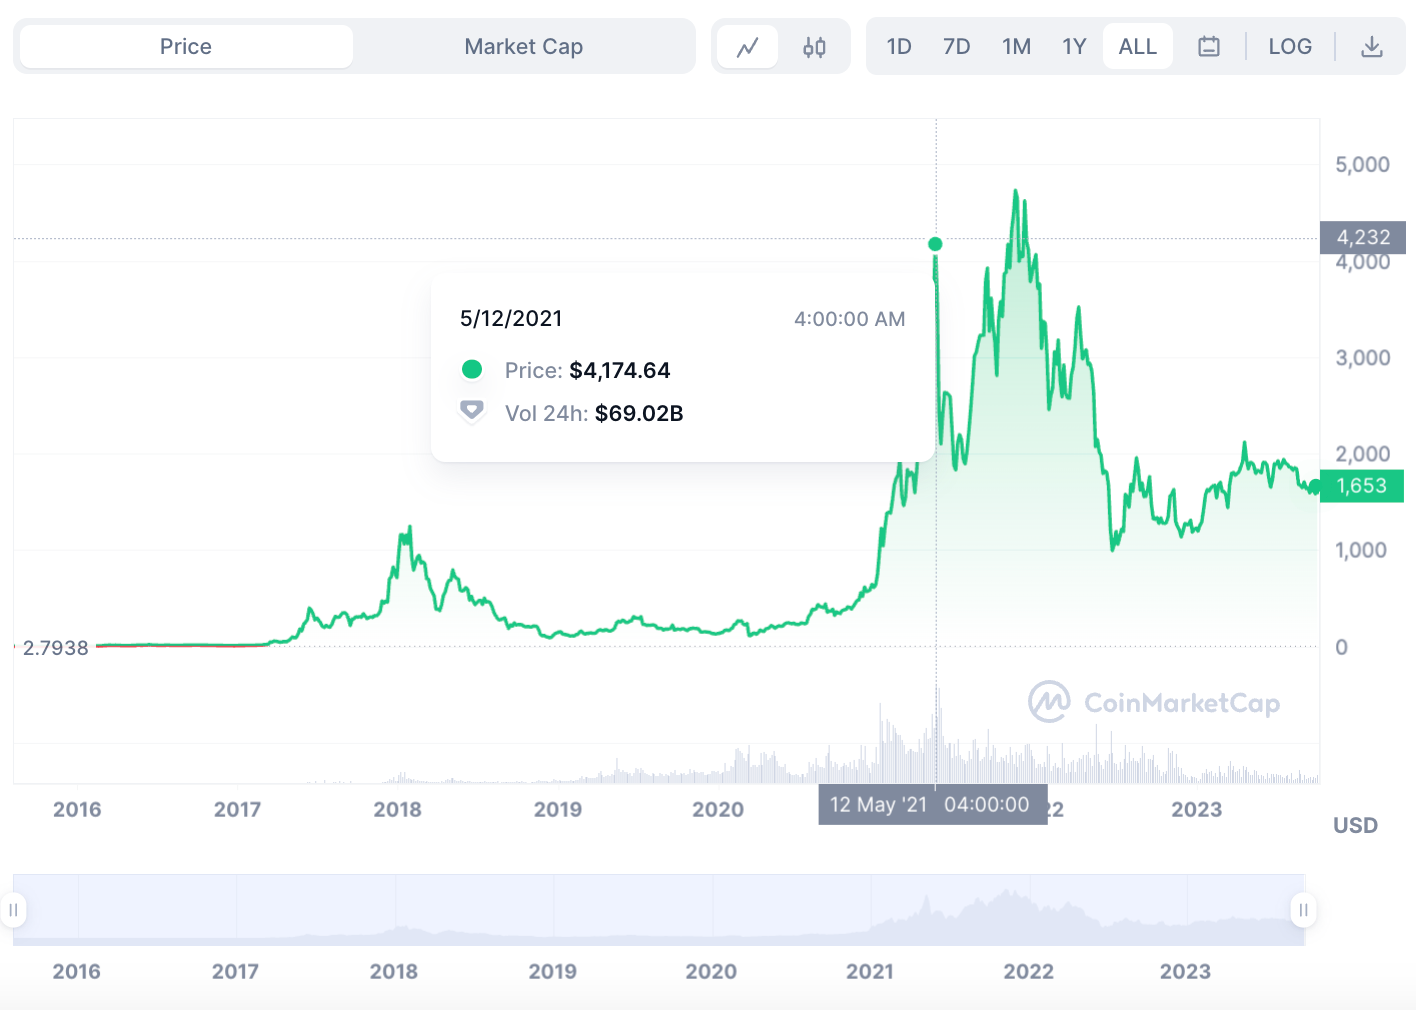The width and height of the screenshot is (1416, 1010).
Task: Click the 2020 label on chart x-axis
Action: [718, 810]
